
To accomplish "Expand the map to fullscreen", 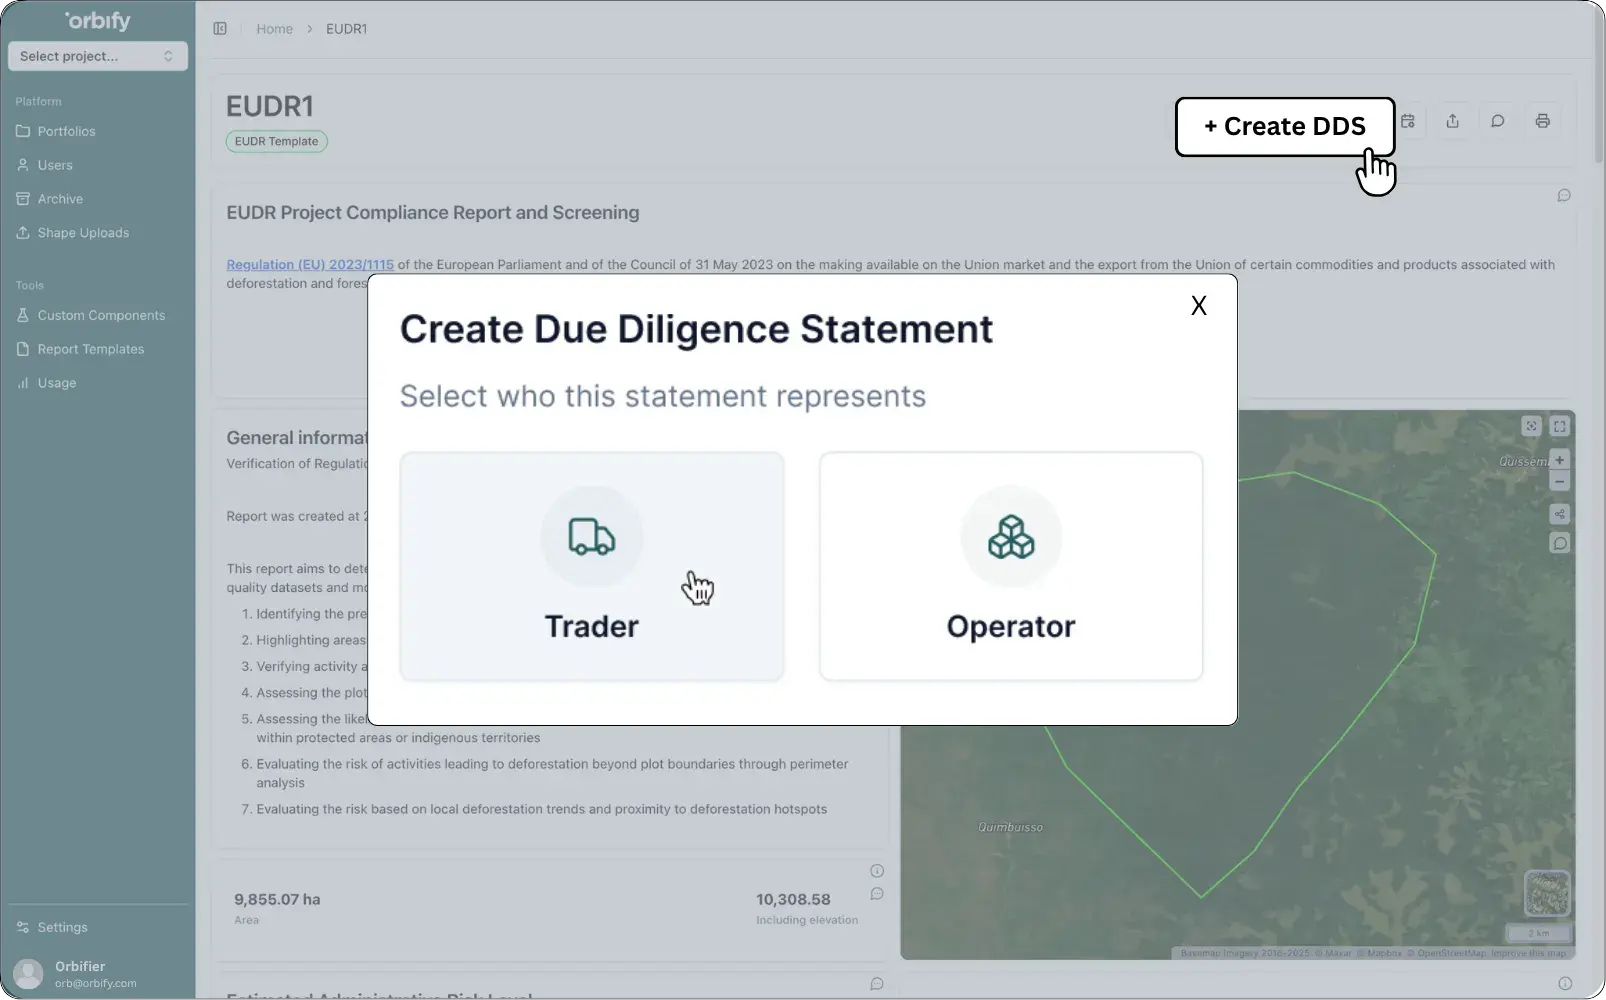I will coord(1559,425).
